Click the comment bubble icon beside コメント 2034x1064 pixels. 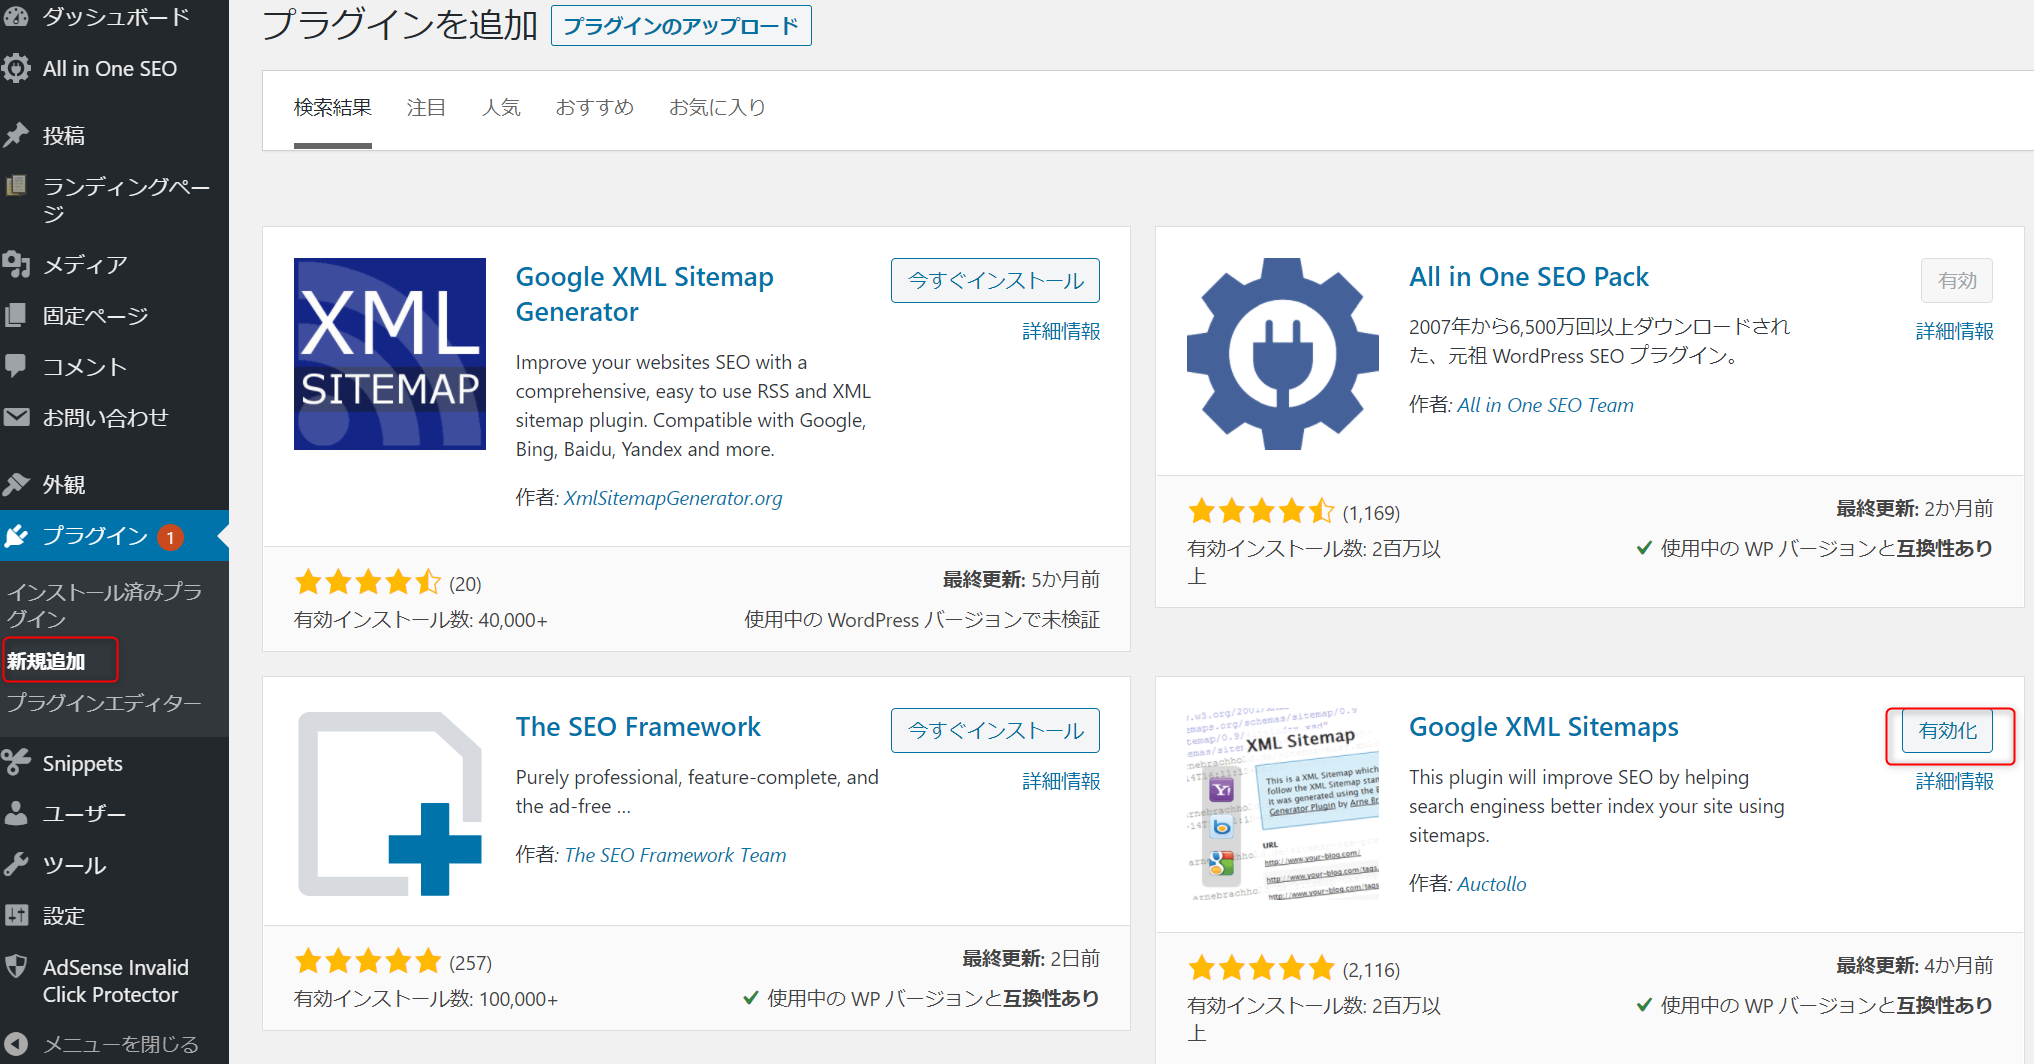pyautogui.click(x=16, y=365)
